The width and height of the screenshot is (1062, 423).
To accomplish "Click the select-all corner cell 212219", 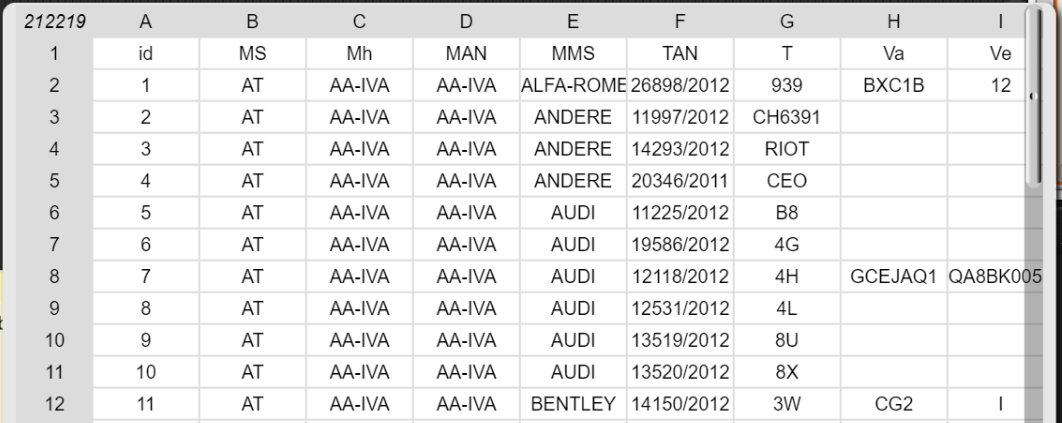I will 54,22.
